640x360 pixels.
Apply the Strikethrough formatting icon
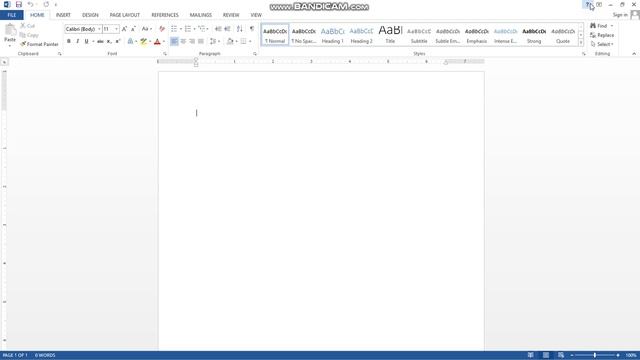tap(100, 41)
